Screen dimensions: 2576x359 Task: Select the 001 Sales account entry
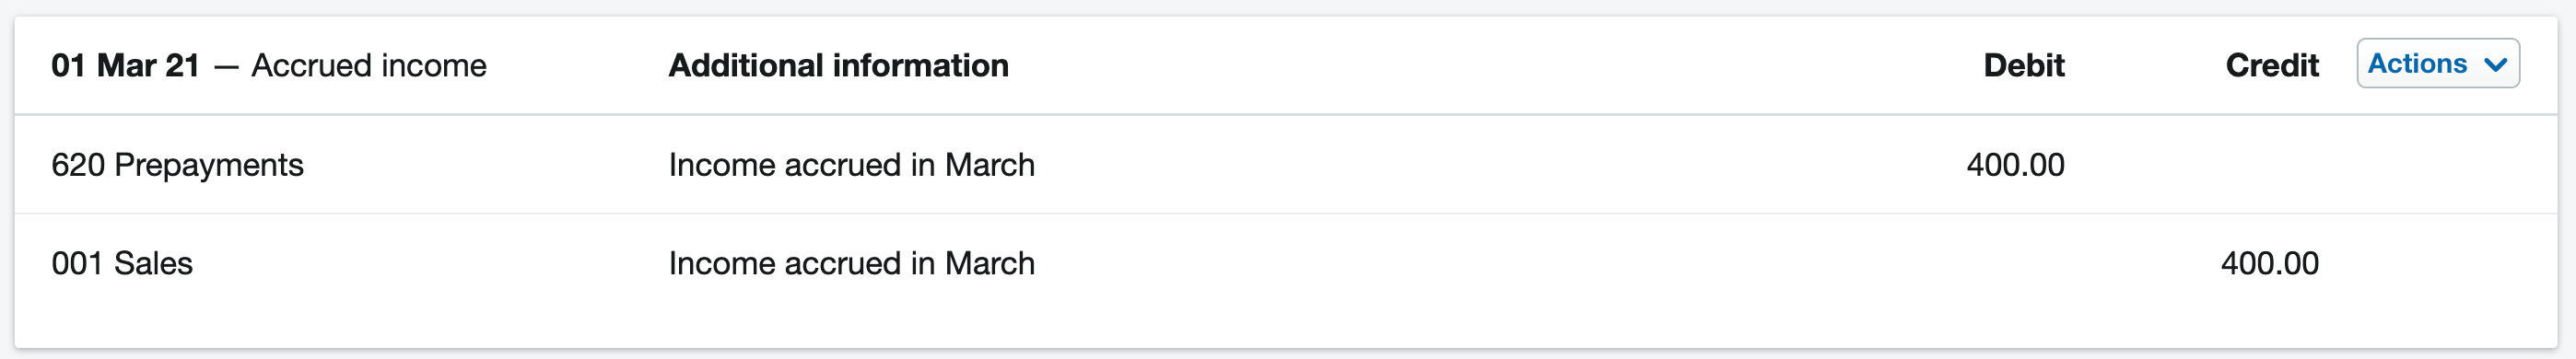tap(122, 263)
